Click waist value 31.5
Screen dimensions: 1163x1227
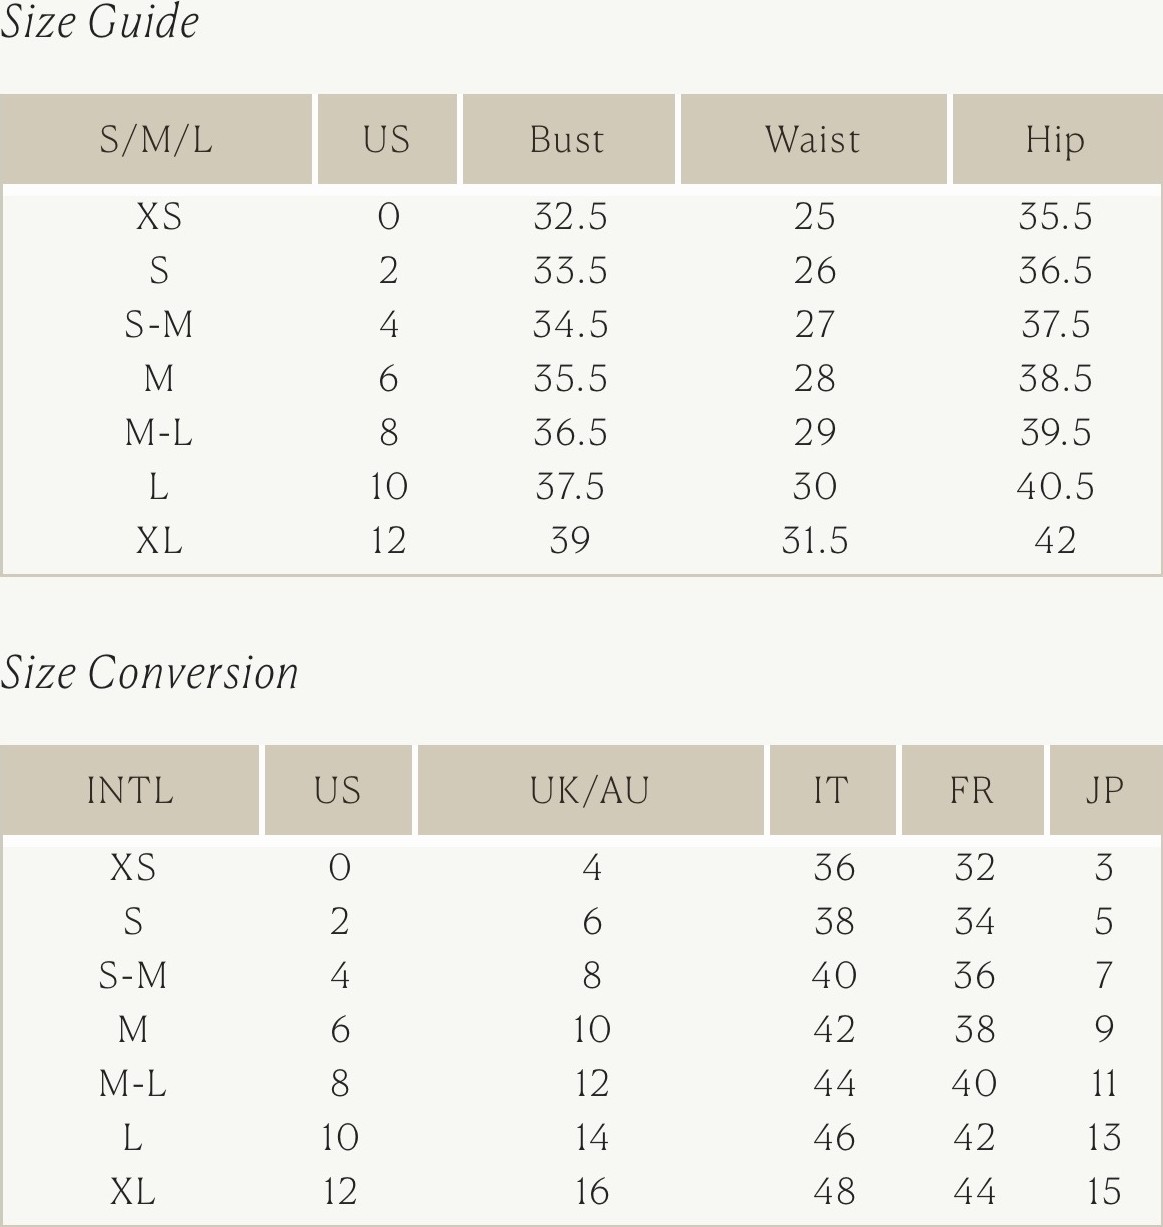click(815, 541)
